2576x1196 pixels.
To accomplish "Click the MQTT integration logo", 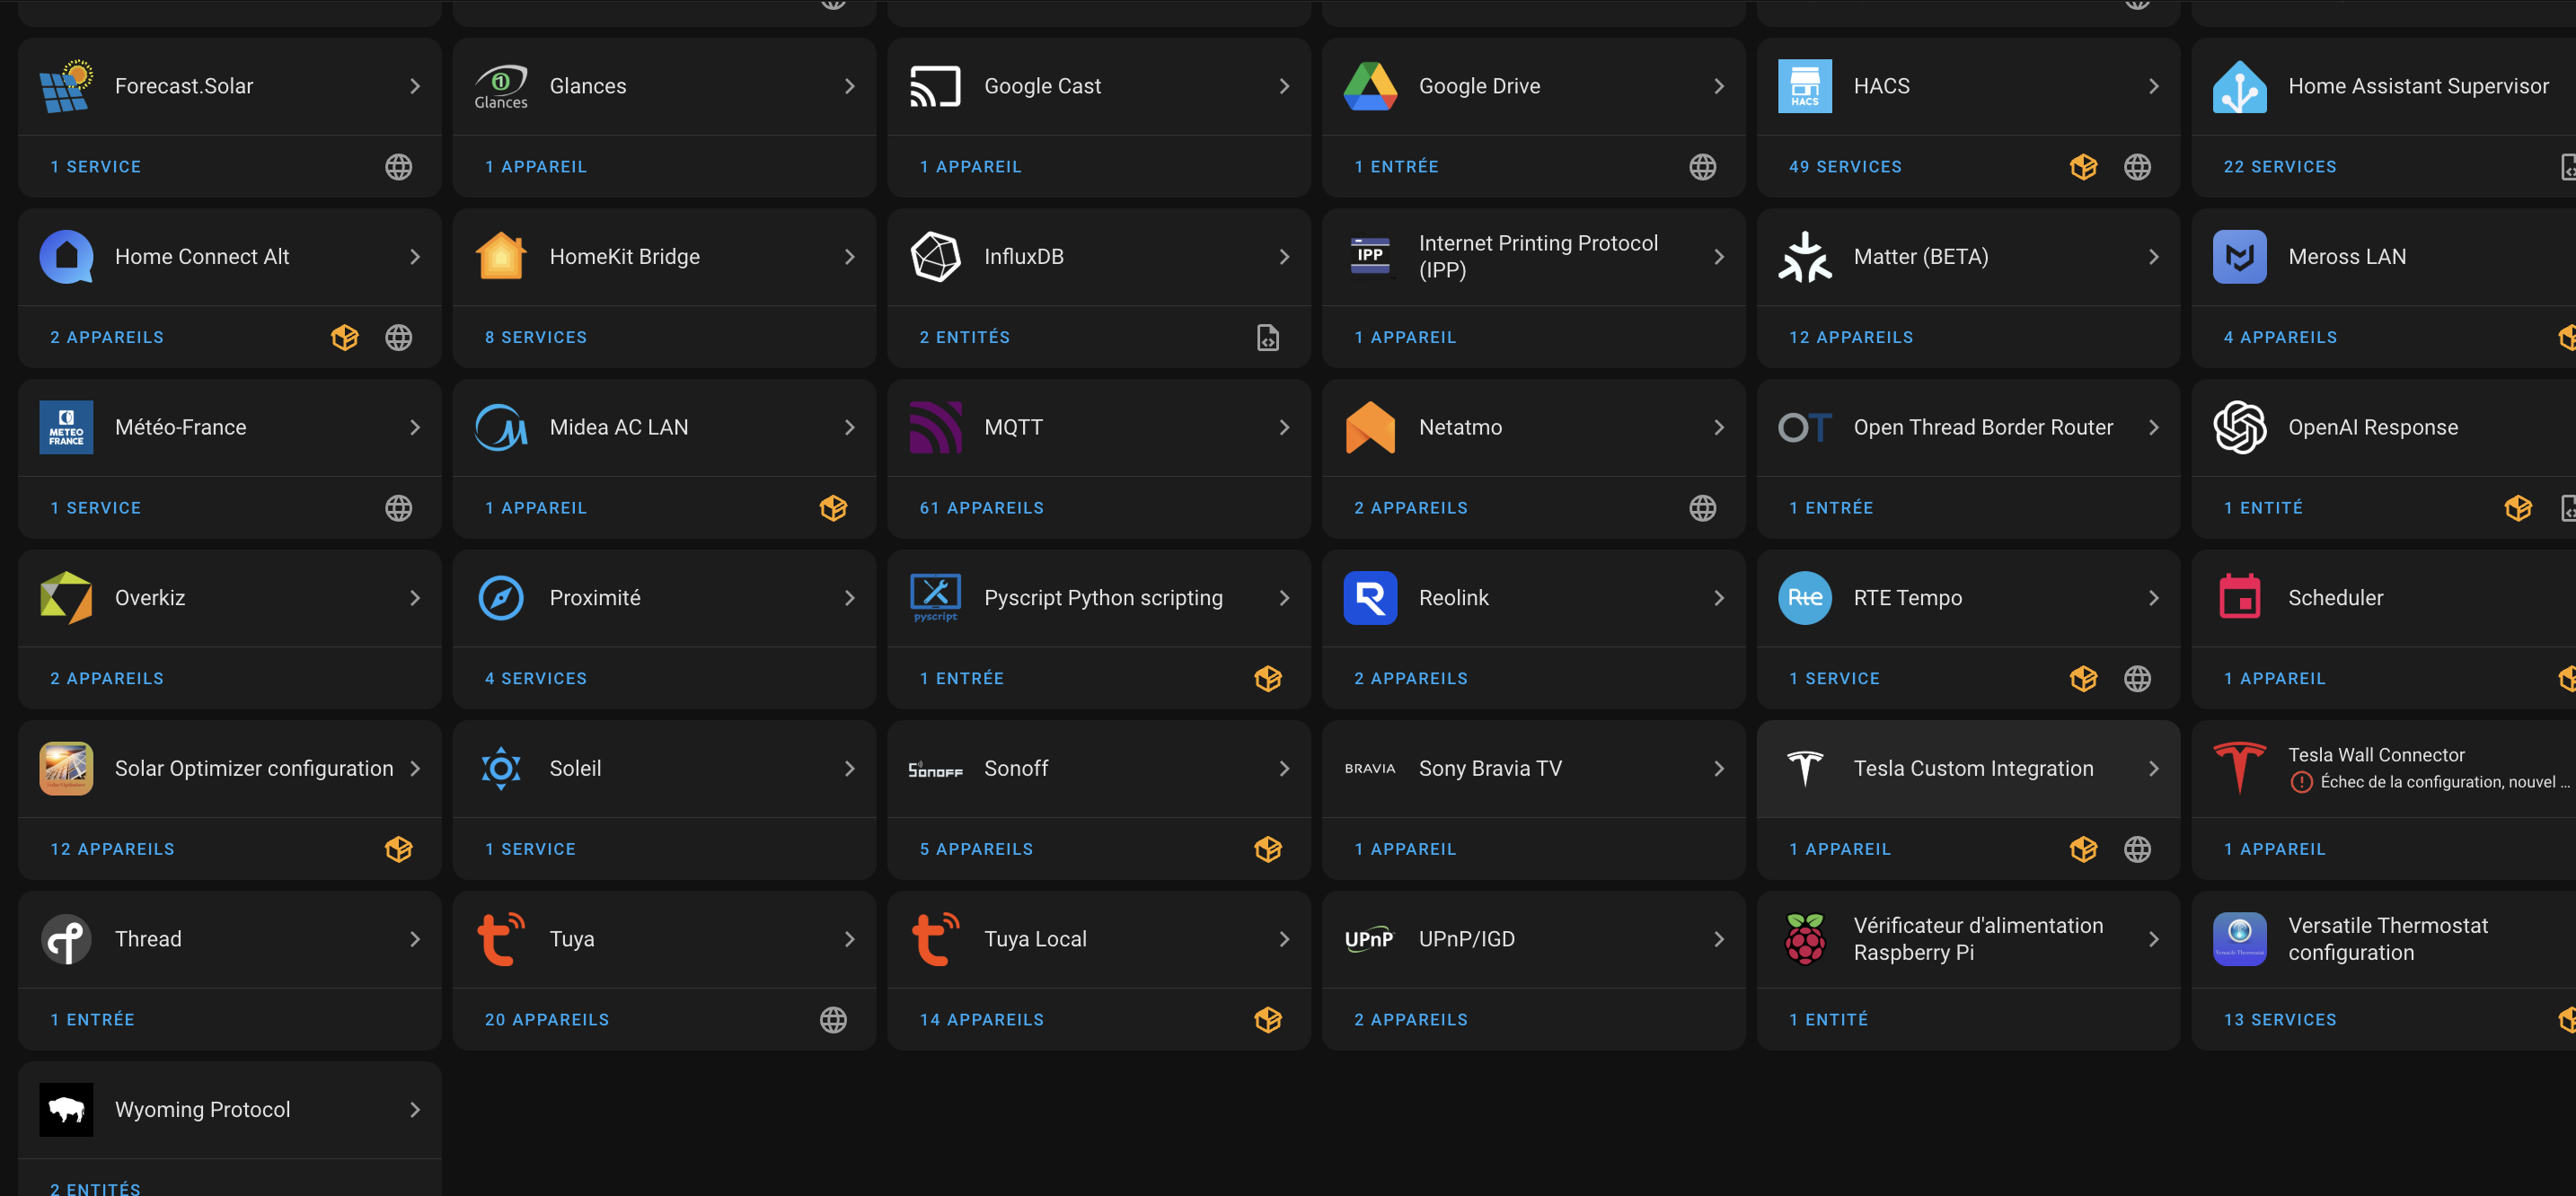I will coord(935,427).
